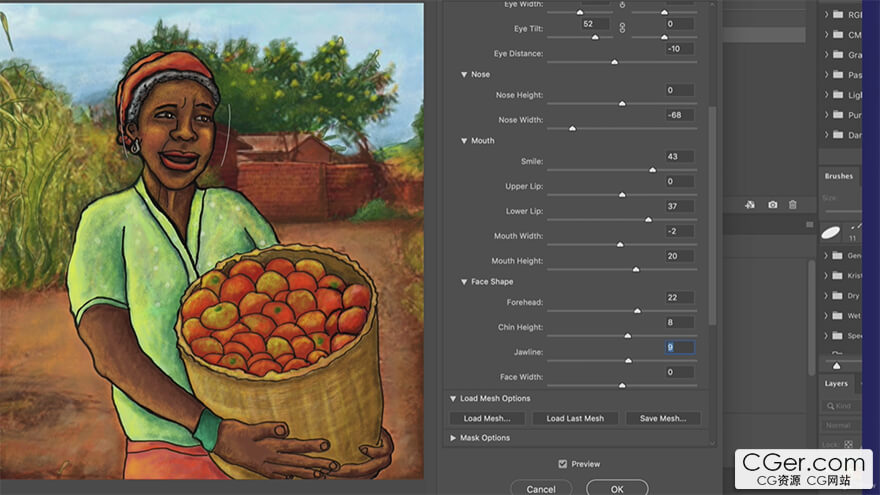Screen dimensions: 880x495
Task: Click the Eye Tilt left value field 52
Action: (x=595, y=24)
